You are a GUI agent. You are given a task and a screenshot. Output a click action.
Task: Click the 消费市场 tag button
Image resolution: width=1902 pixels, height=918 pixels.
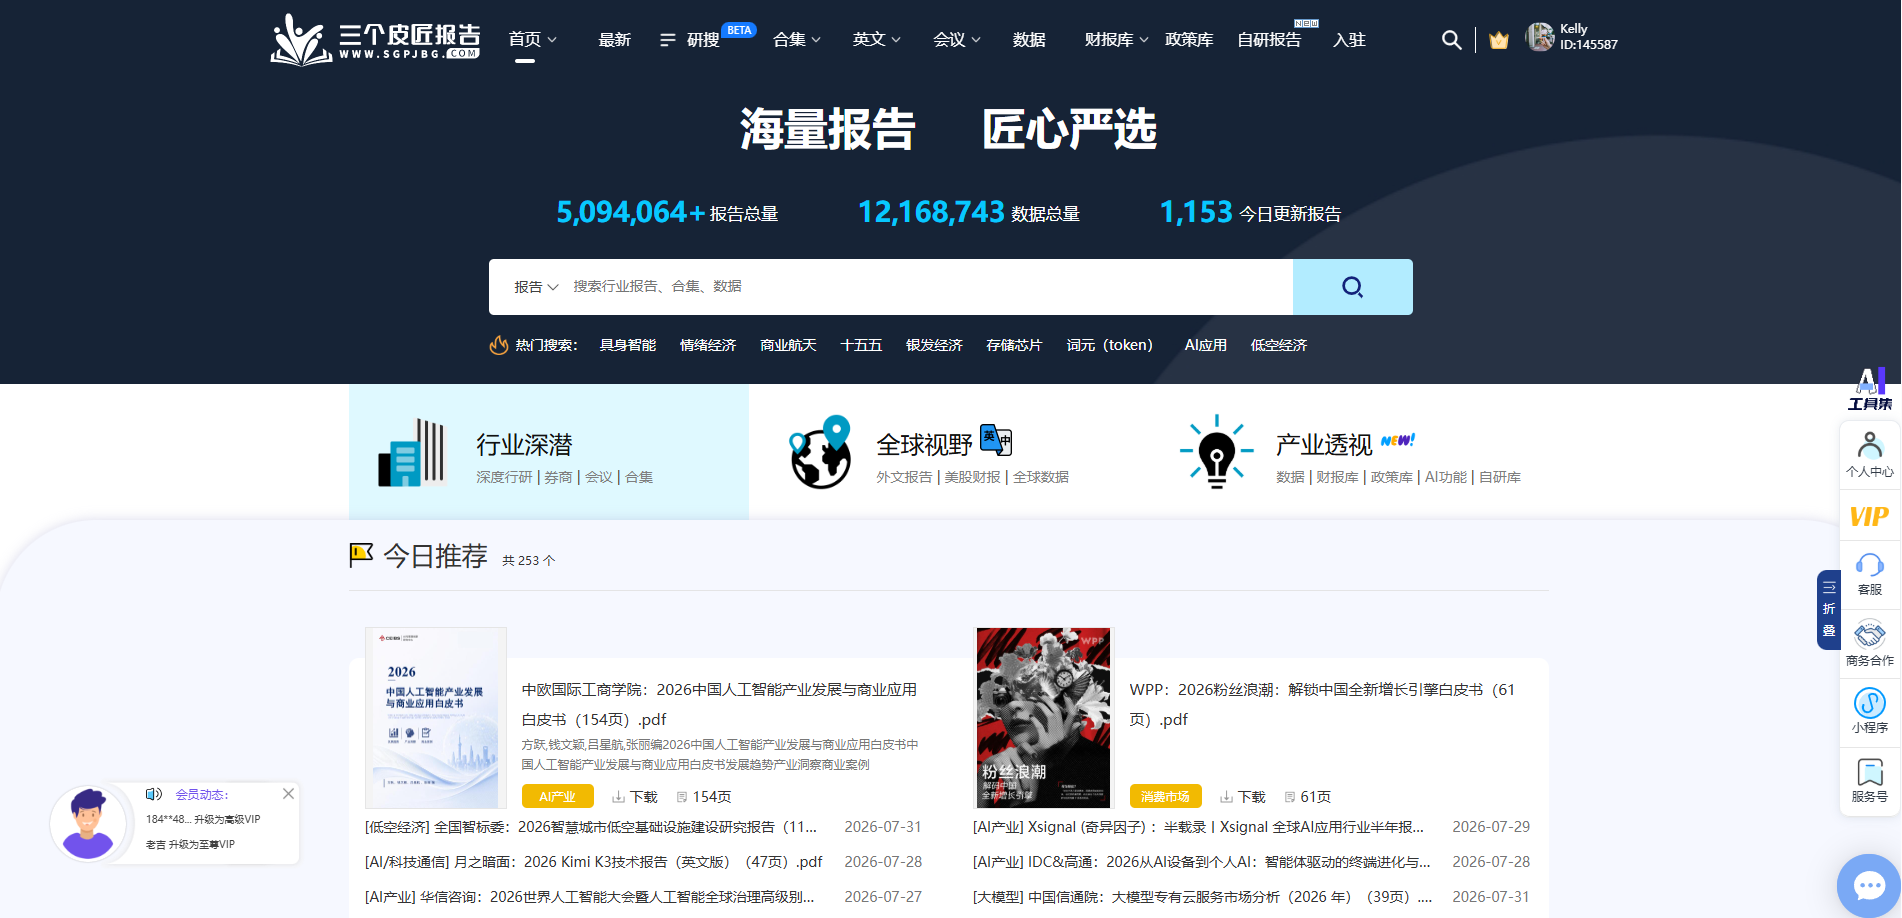pos(1166,797)
